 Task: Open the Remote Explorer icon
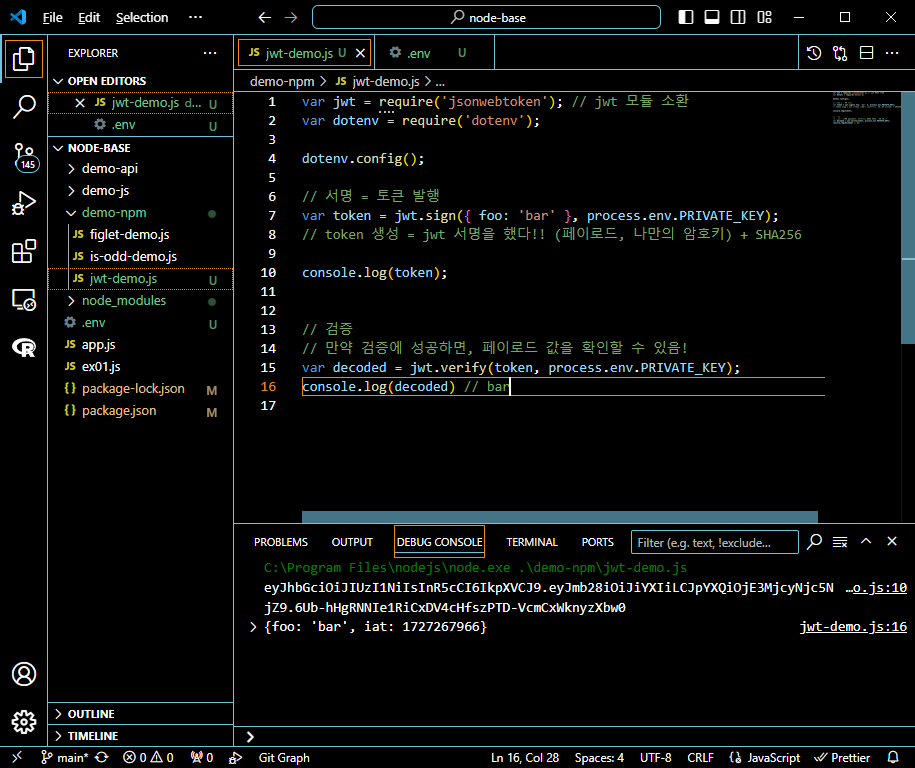pyautogui.click(x=23, y=300)
